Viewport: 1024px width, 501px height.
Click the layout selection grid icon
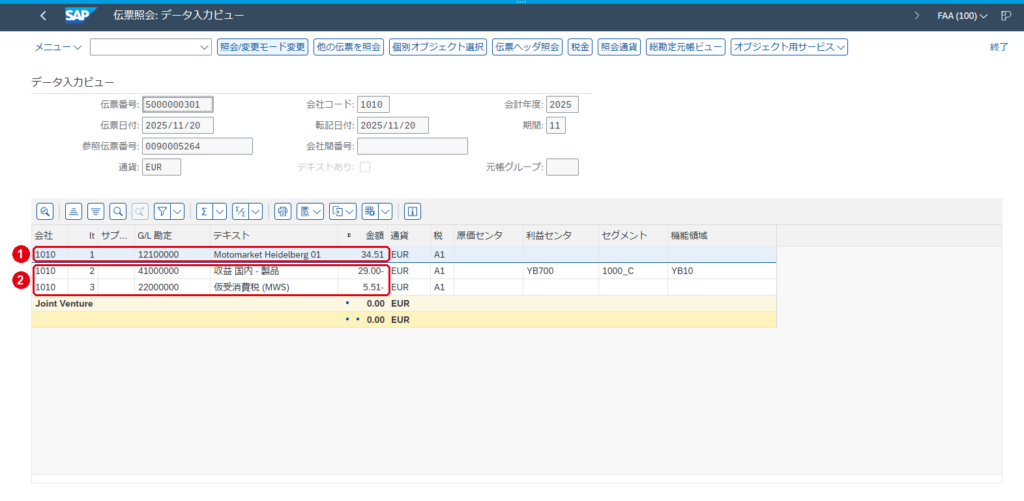tap(370, 211)
